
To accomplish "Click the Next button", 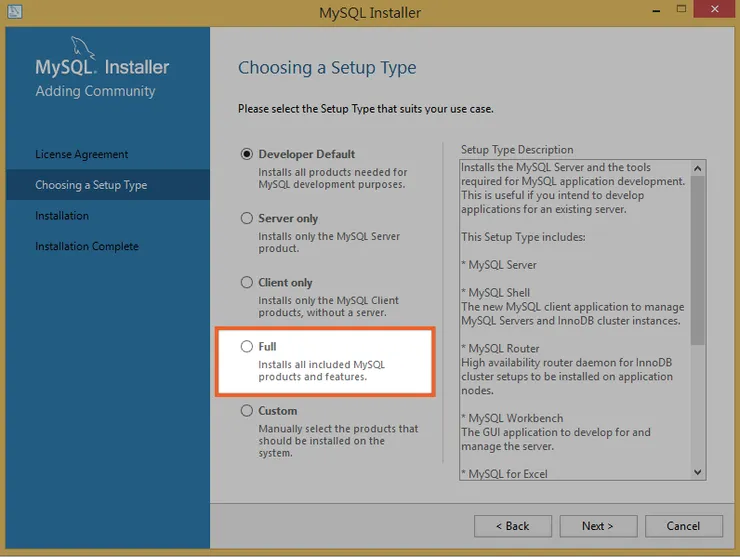I will tap(598, 526).
